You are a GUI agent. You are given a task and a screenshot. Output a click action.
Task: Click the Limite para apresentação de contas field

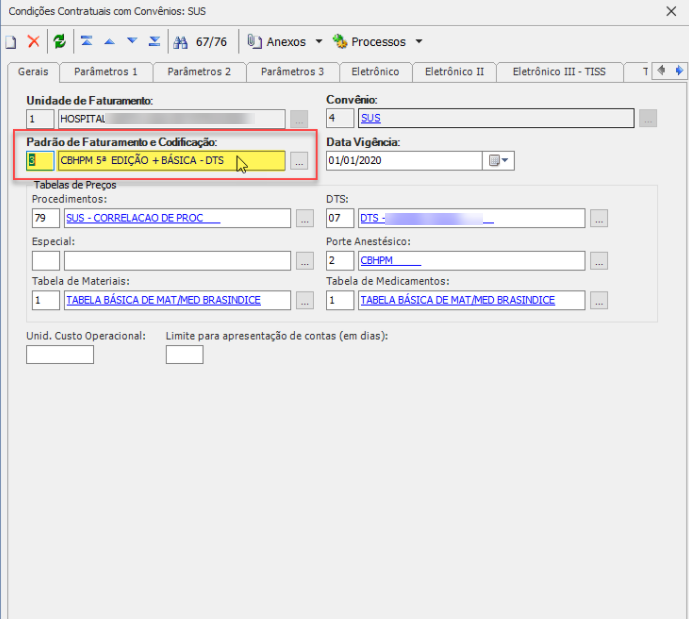[185, 355]
